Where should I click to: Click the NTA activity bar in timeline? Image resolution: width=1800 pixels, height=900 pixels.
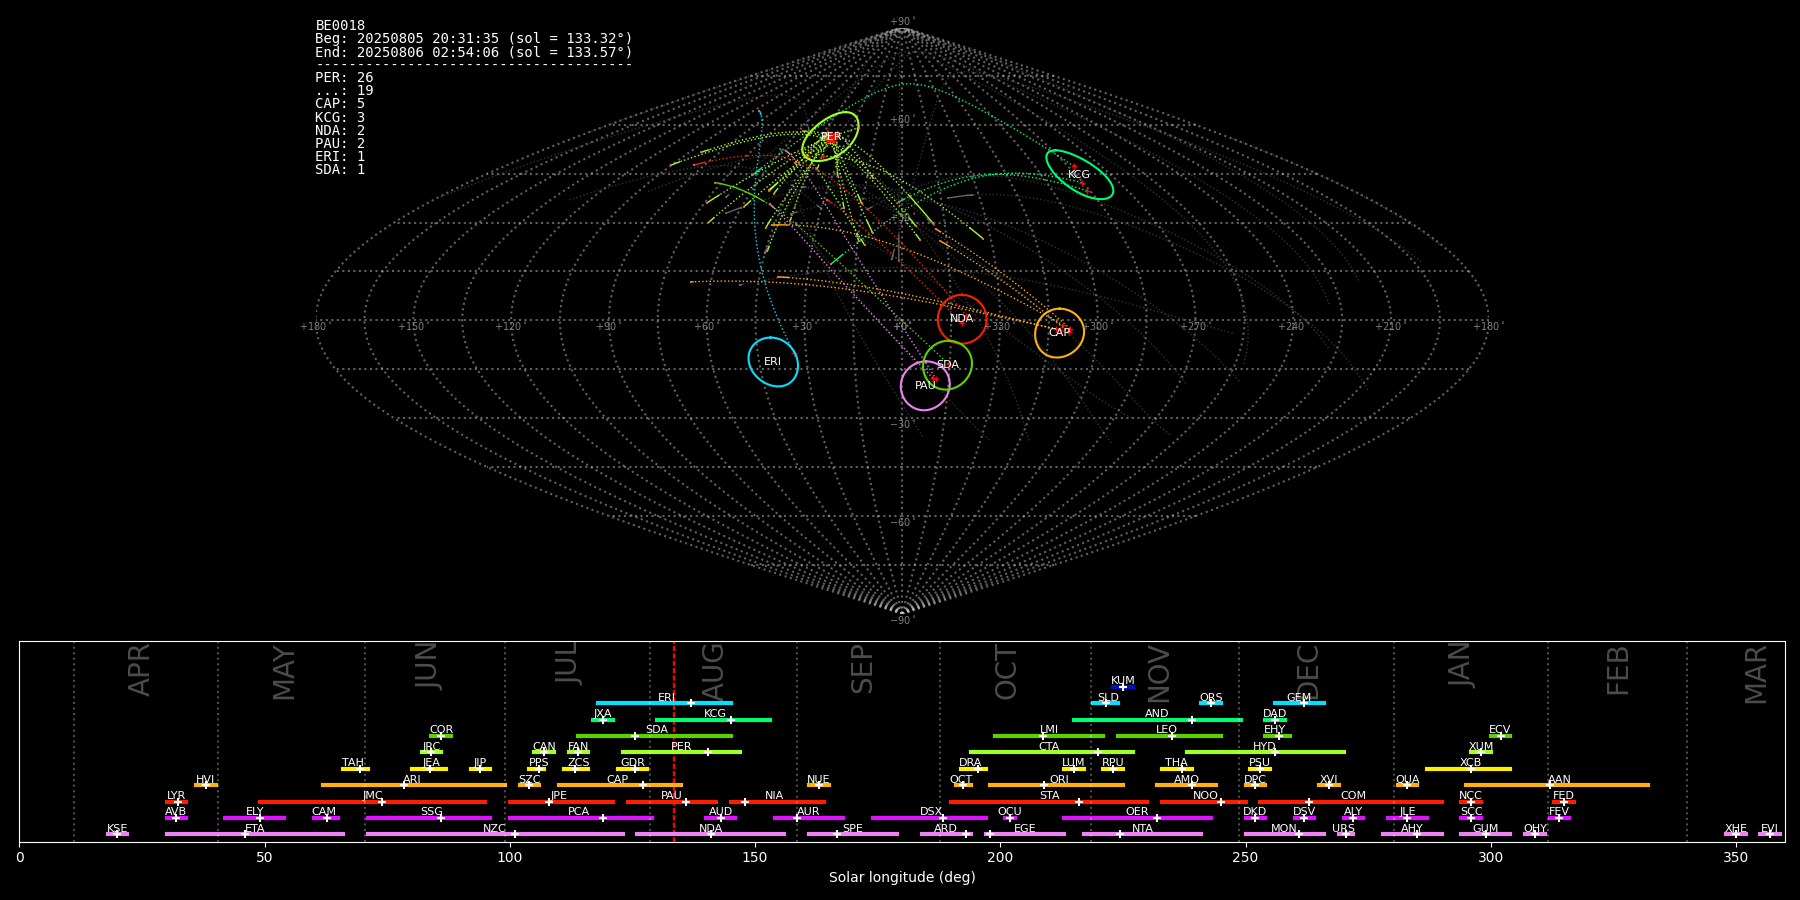click(x=1142, y=834)
